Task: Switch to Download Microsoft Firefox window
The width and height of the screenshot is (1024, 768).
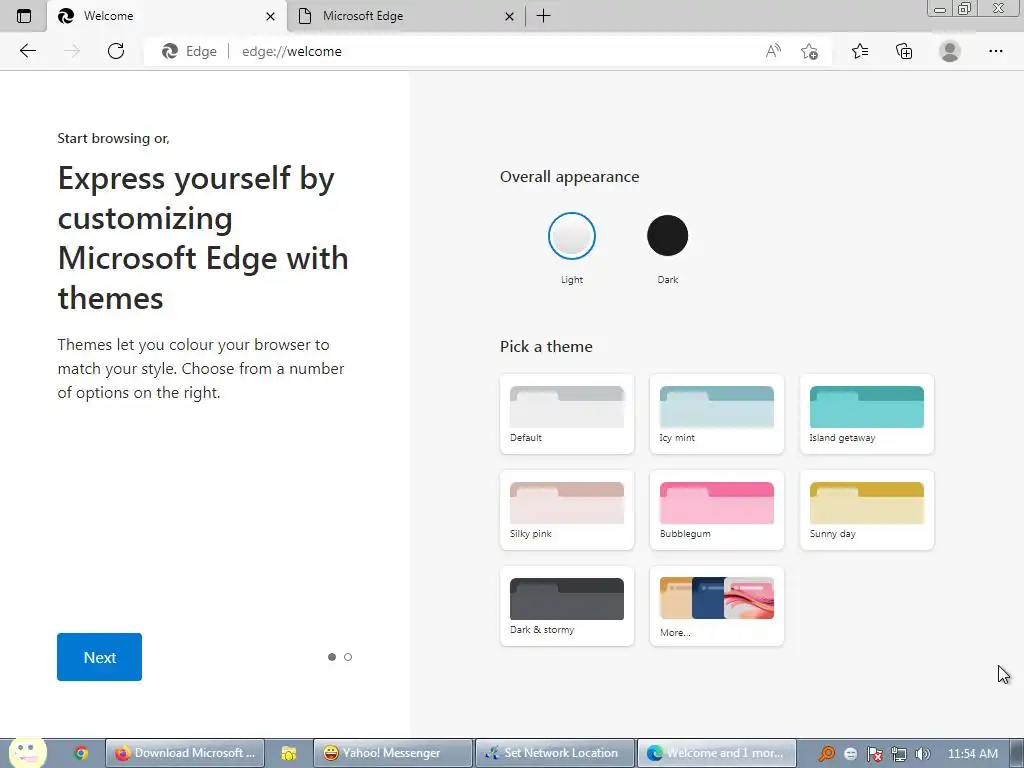Action: point(185,753)
